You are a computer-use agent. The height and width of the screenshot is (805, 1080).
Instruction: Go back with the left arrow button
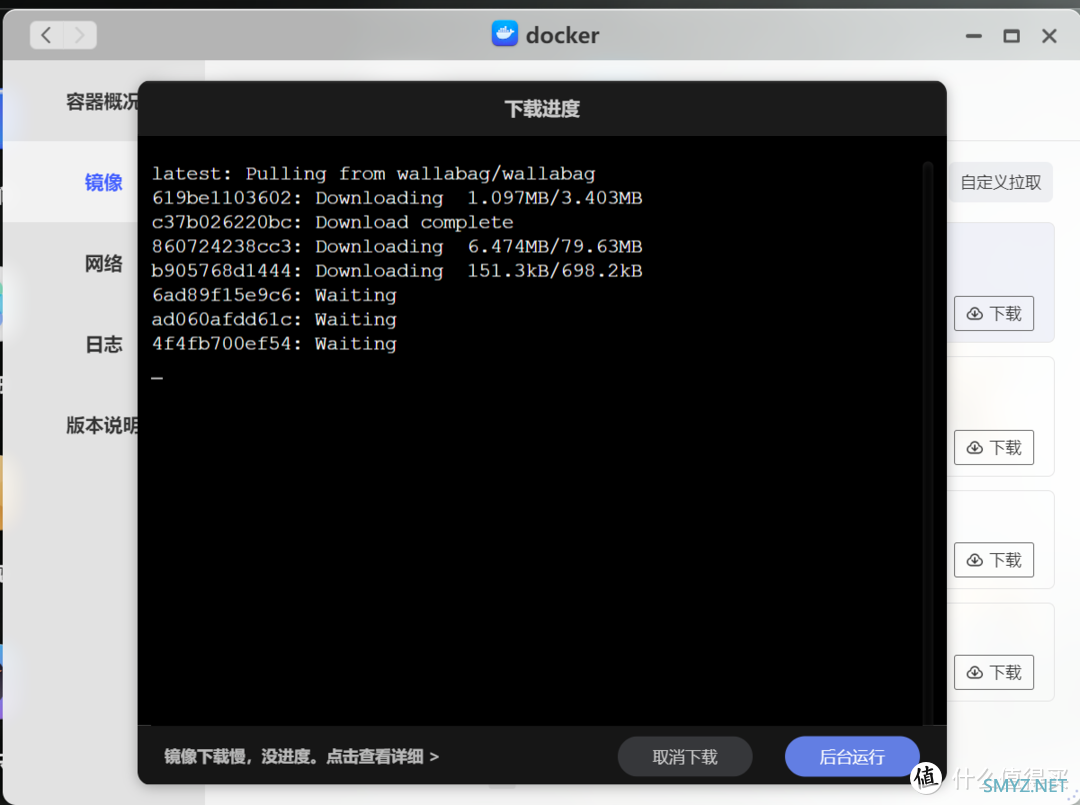(46, 35)
